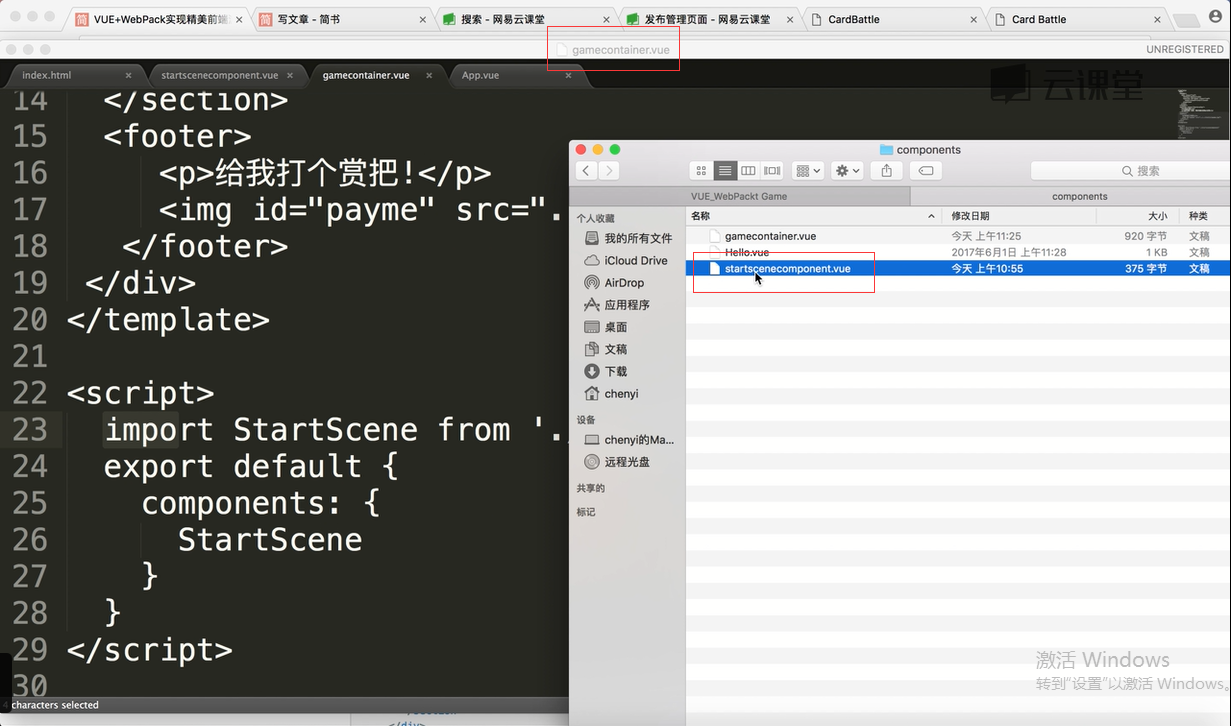Click the closing template tag on line 20

(x=168, y=320)
